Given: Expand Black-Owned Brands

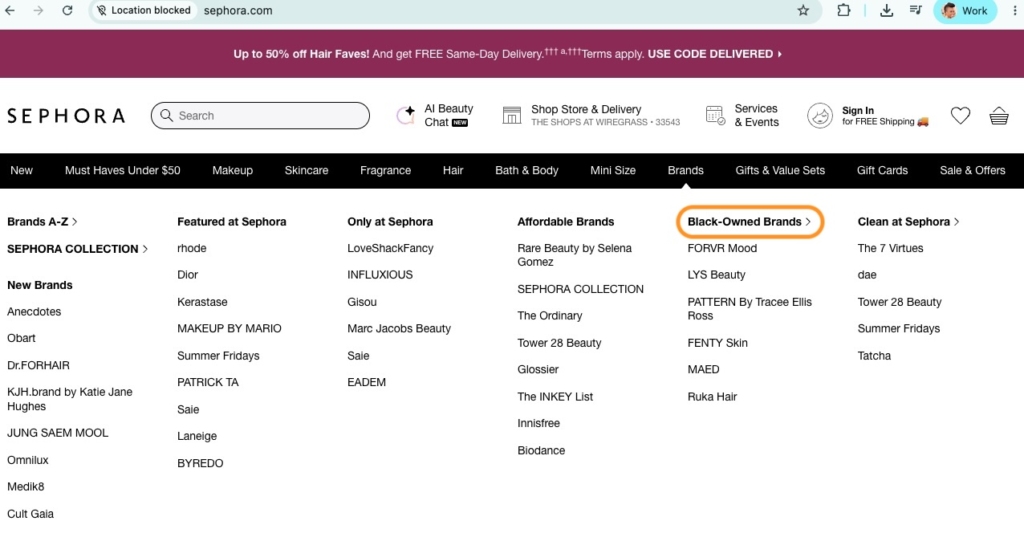Looking at the screenshot, I should 750,222.
